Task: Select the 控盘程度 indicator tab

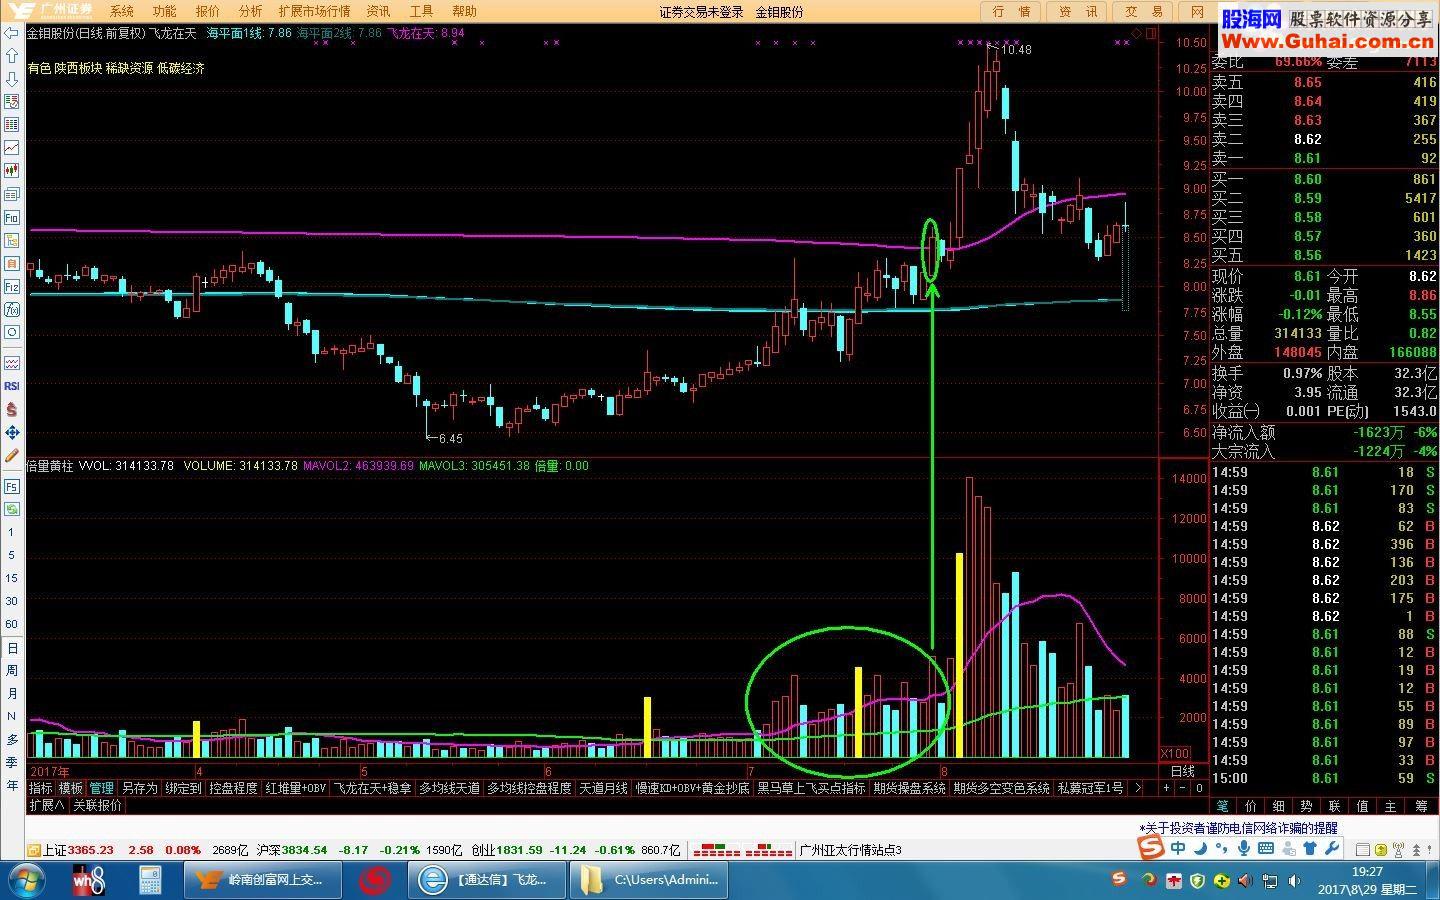Action: (x=233, y=788)
